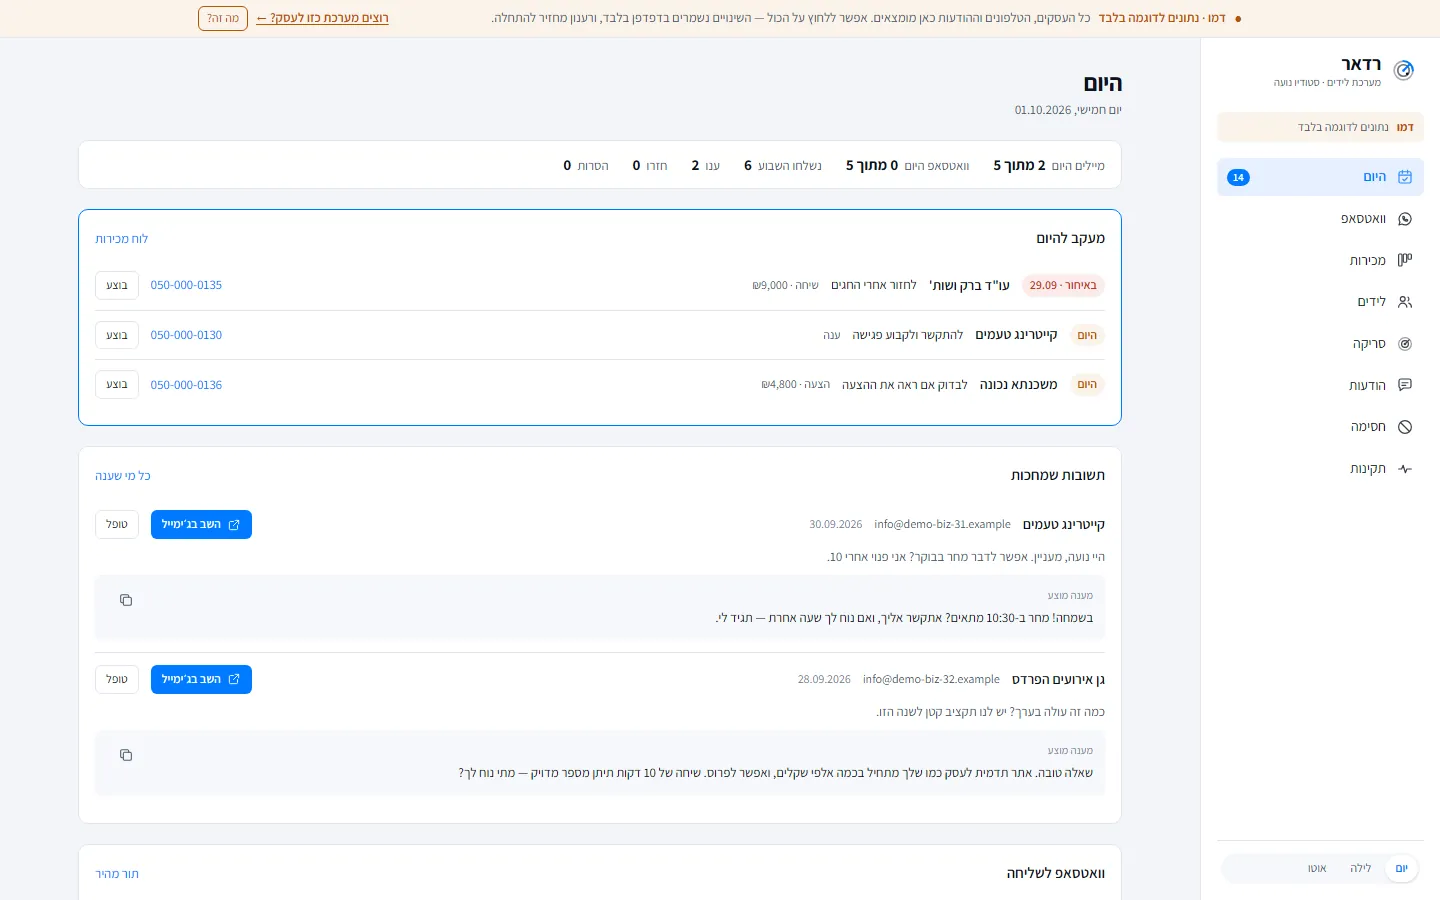Click info@demo-biz-31.example email address
Screen dimensions: 1440x900
tap(942, 524)
